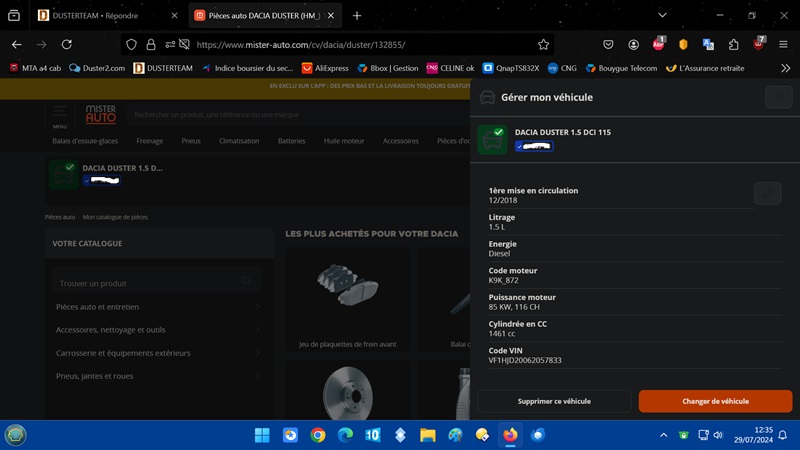Bookmark this page with the star icon
Screen dimensions: 800x450
click(543, 45)
